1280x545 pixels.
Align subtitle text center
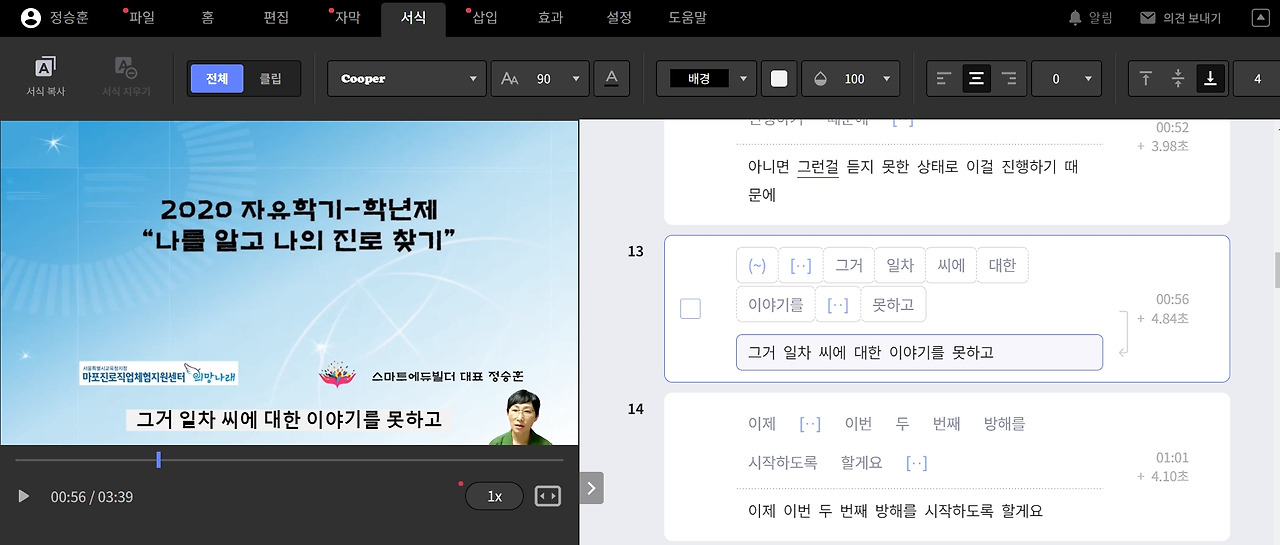point(977,79)
